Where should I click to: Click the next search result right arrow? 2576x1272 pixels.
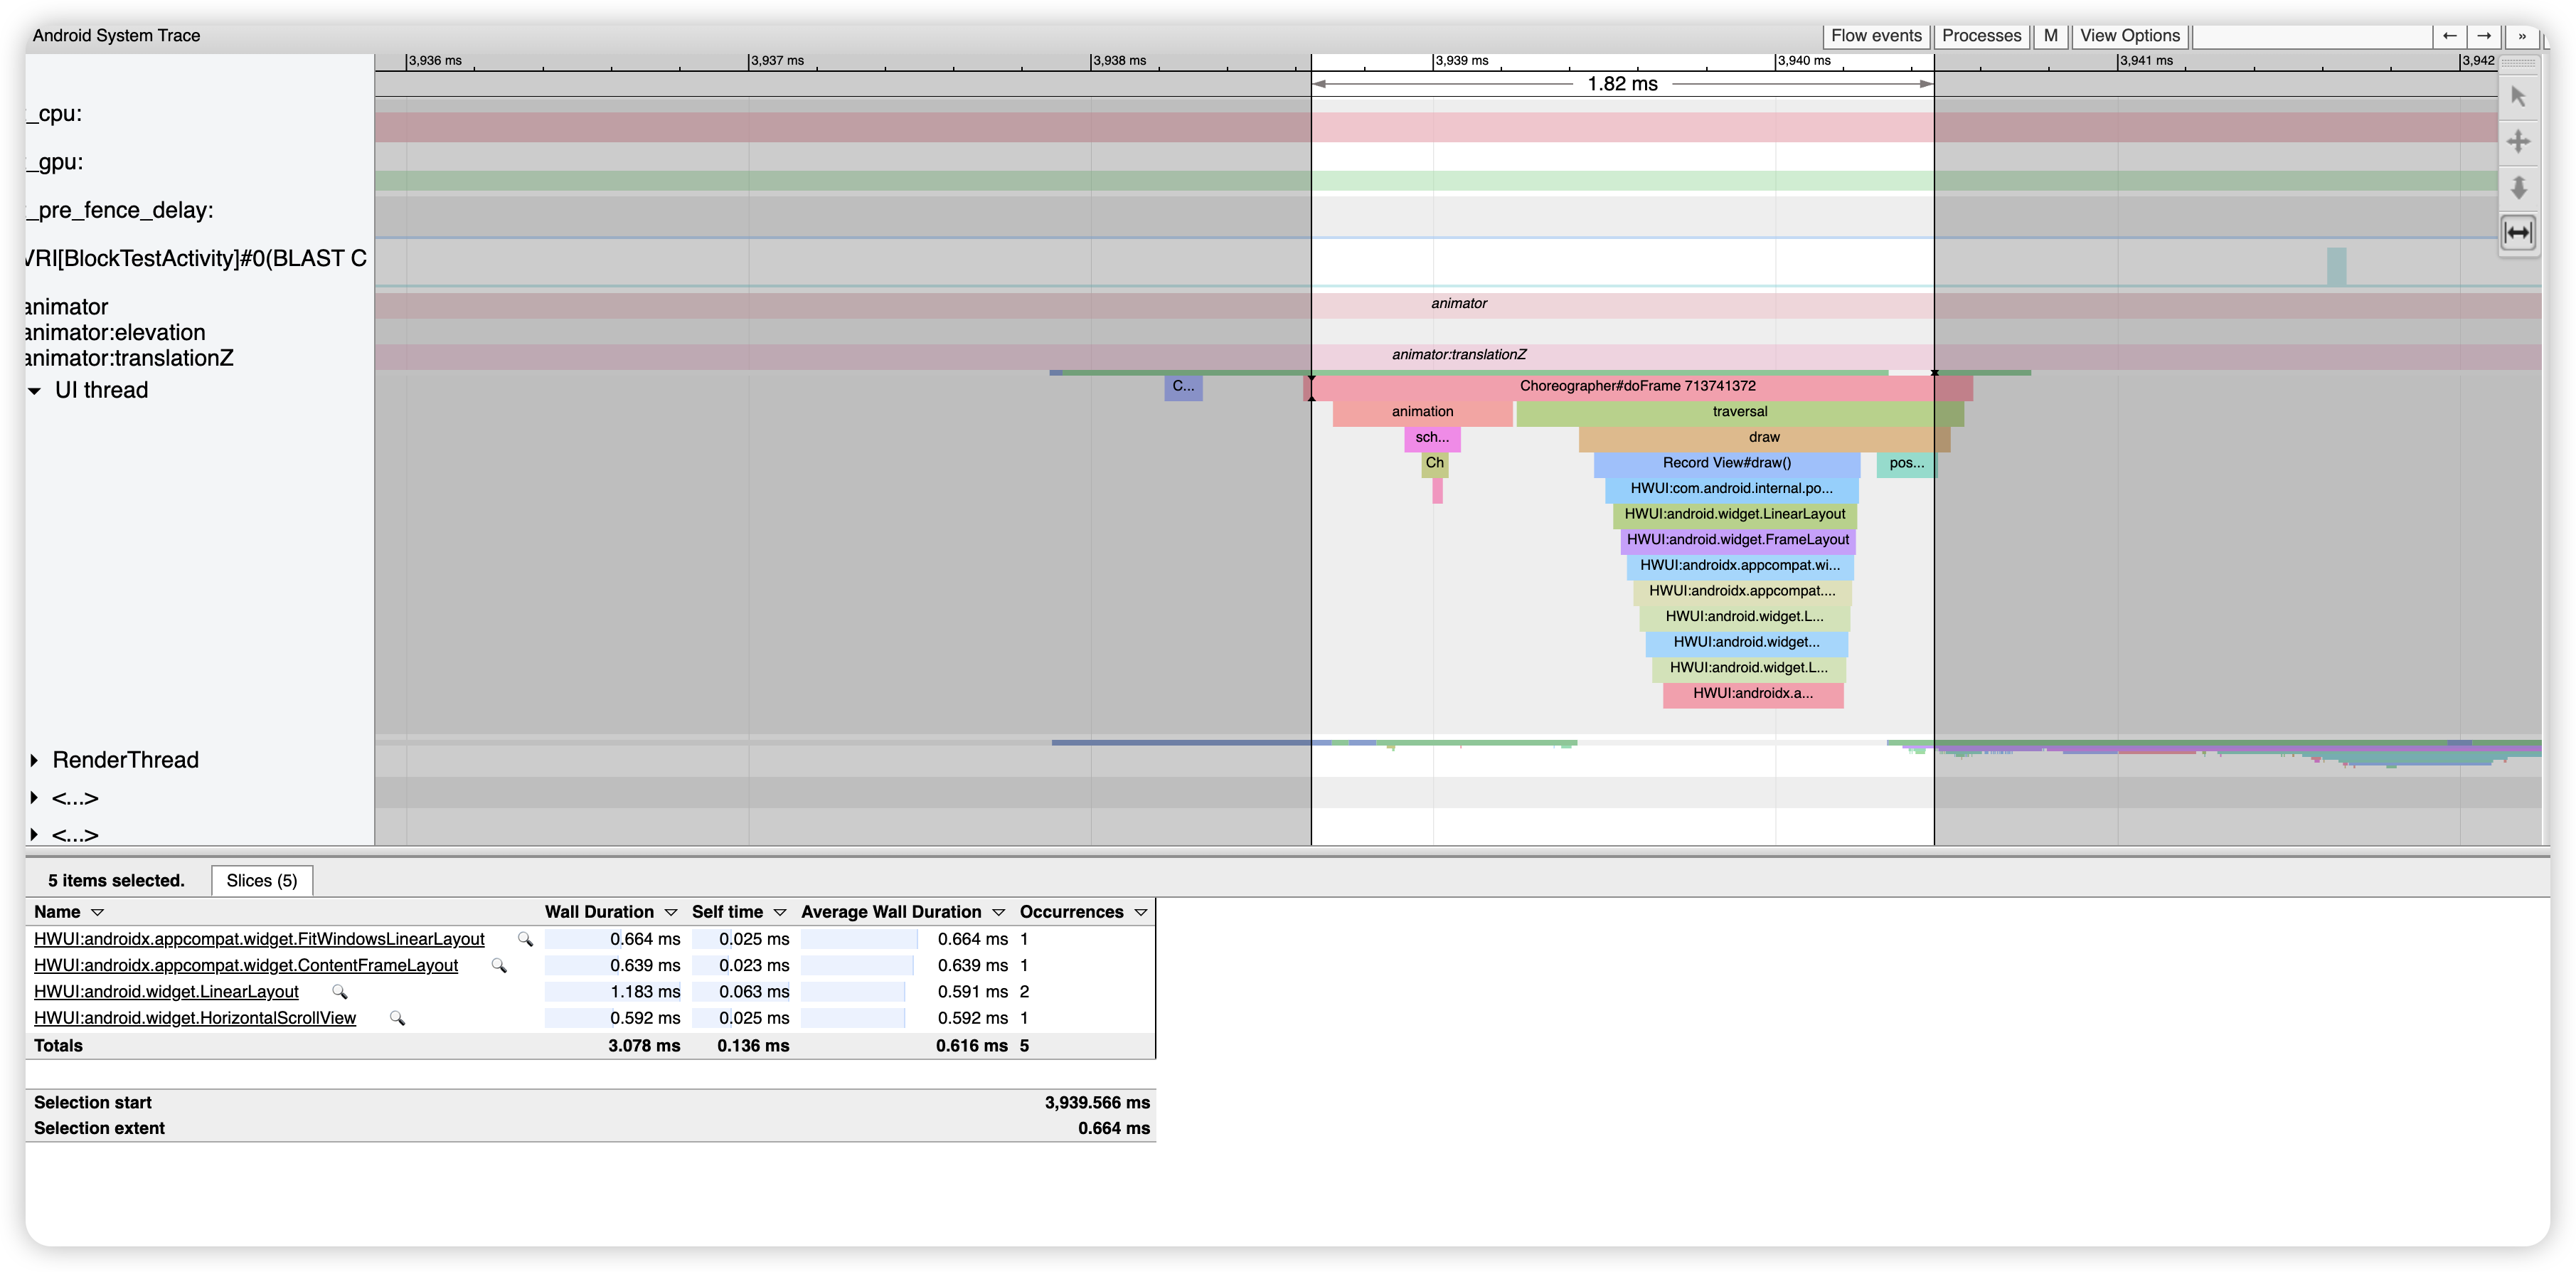[x=2484, y=36]
